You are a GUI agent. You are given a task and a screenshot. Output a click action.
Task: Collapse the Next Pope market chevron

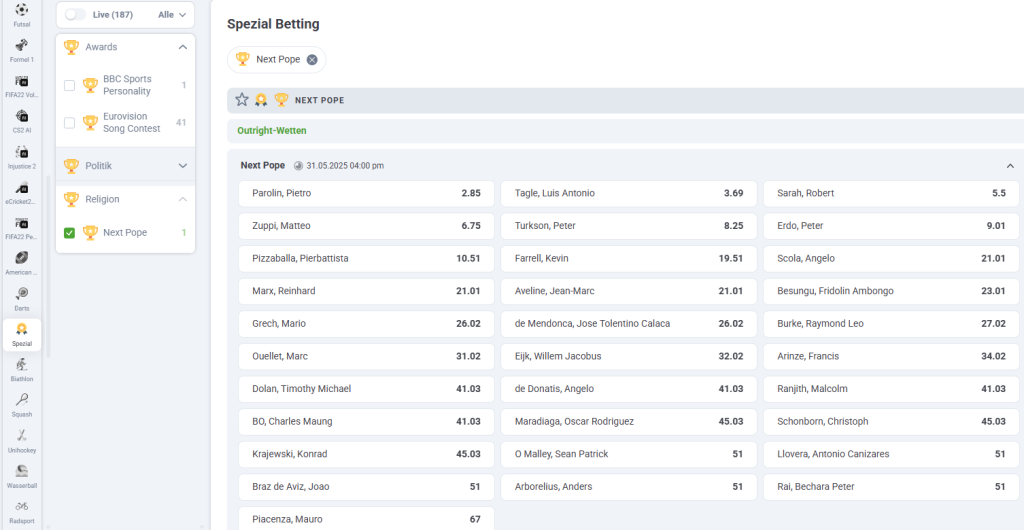1010,166
